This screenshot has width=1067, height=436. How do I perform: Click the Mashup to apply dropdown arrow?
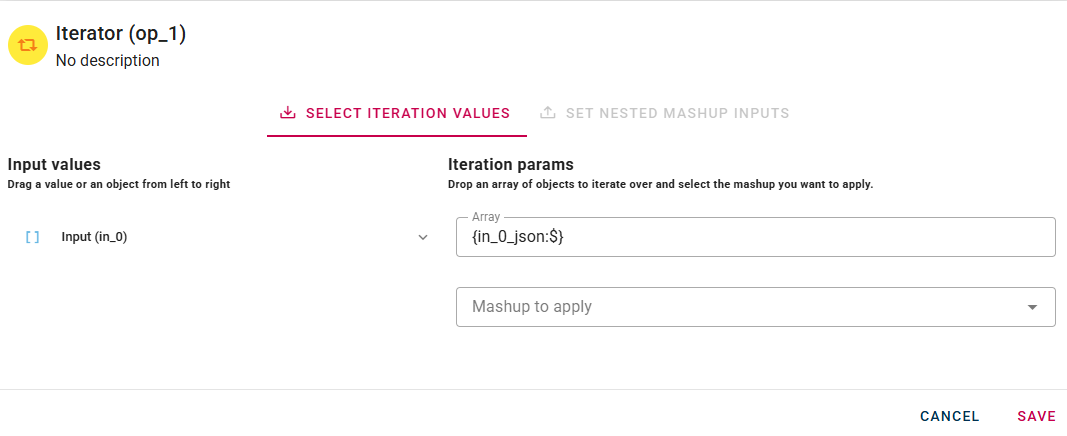pyautogui.click(x=1032, y=307)
